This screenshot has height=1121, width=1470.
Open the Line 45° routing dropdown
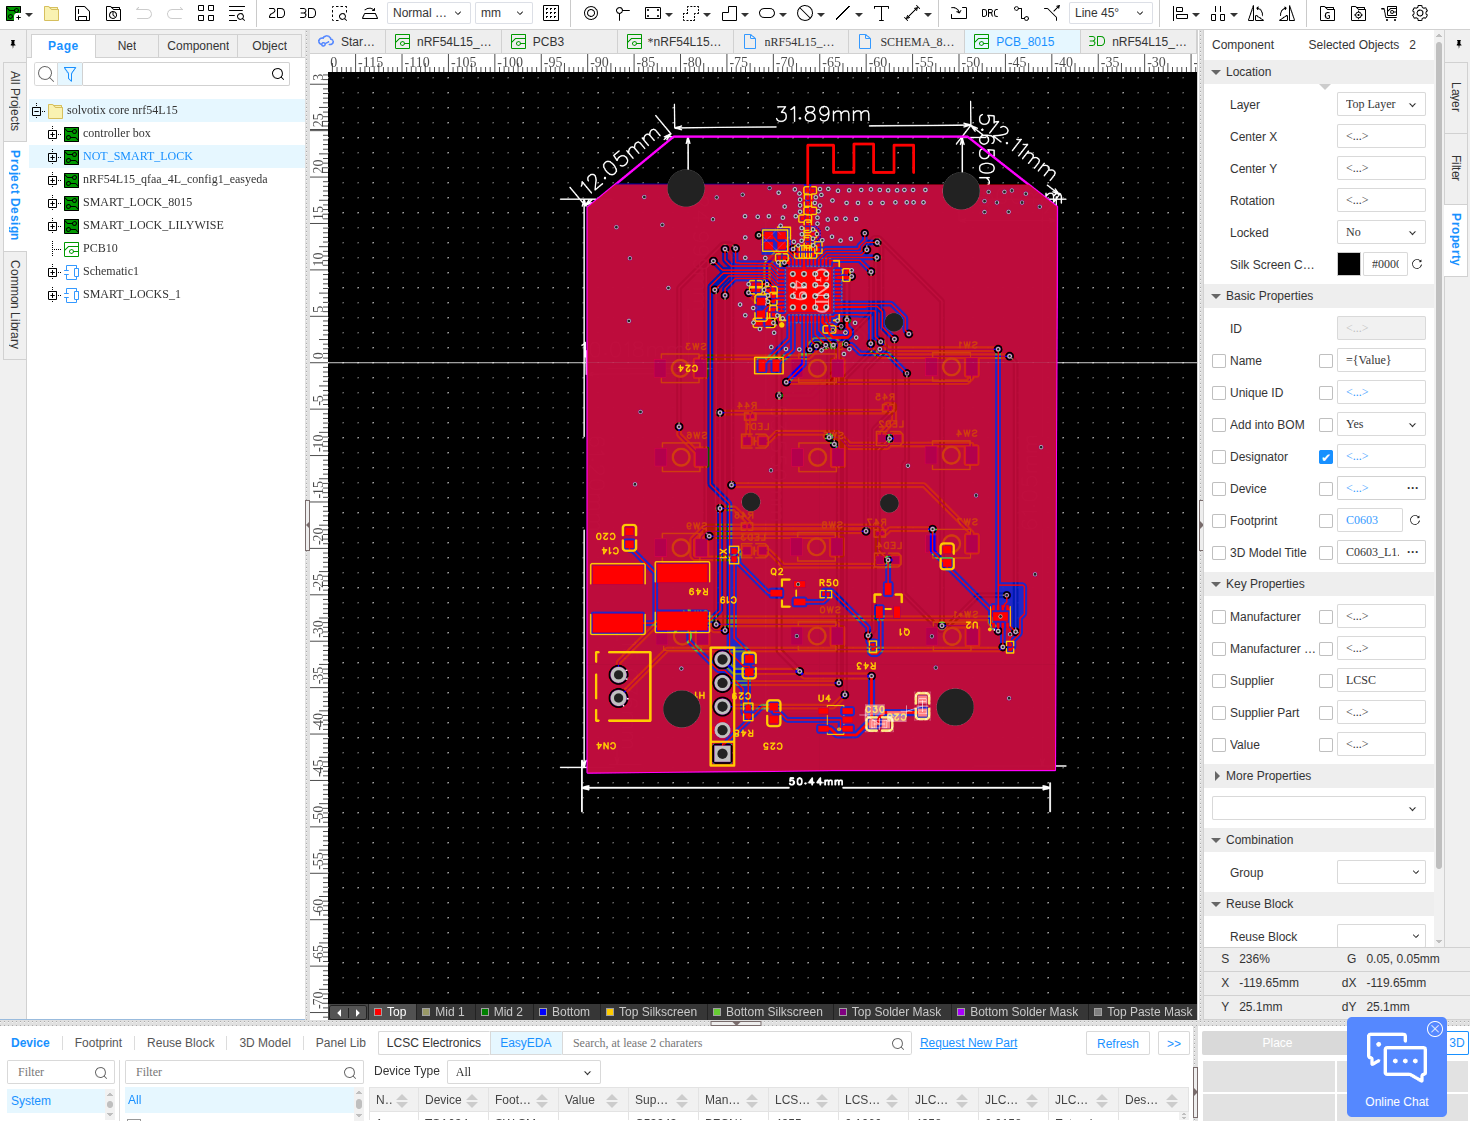(x=1109, y=13)
